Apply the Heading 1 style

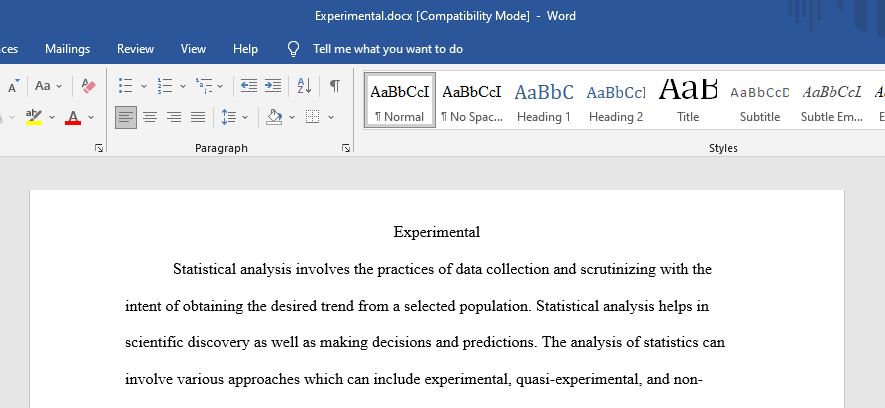tap(544, 100)
